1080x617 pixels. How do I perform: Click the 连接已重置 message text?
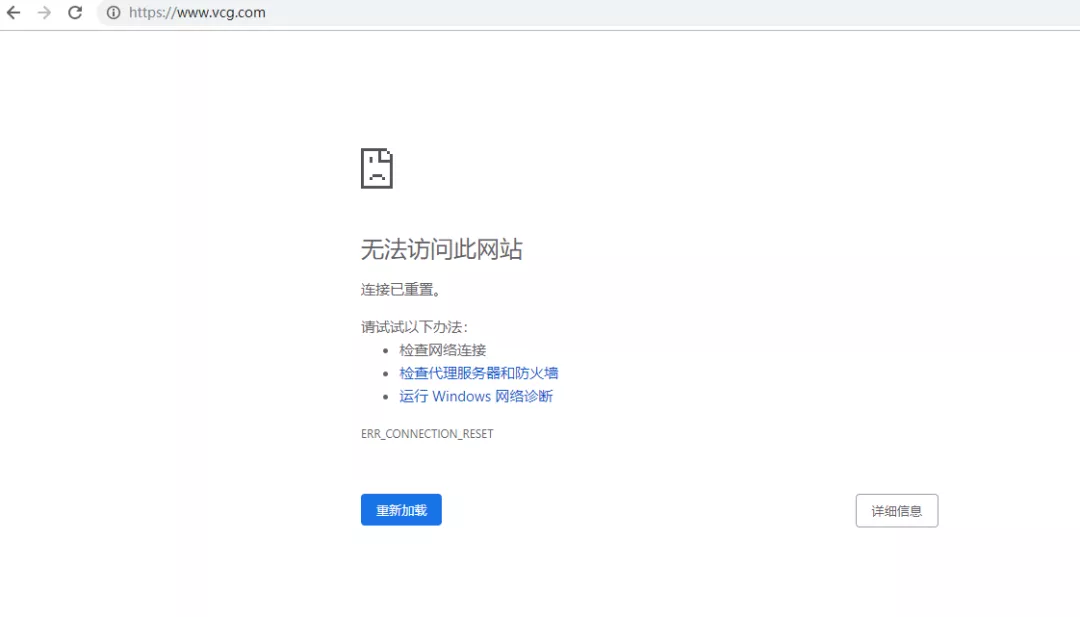point(401,290)
